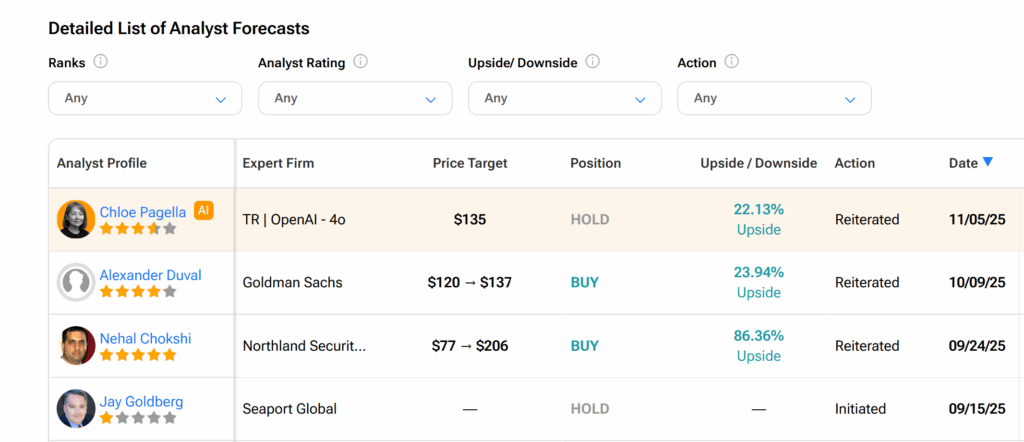Image resolution: width=1024 pixels, height=442 pixels.
Task: Click the AI badge next to Chloe Pagella
Action: click(x=204, y=210)
